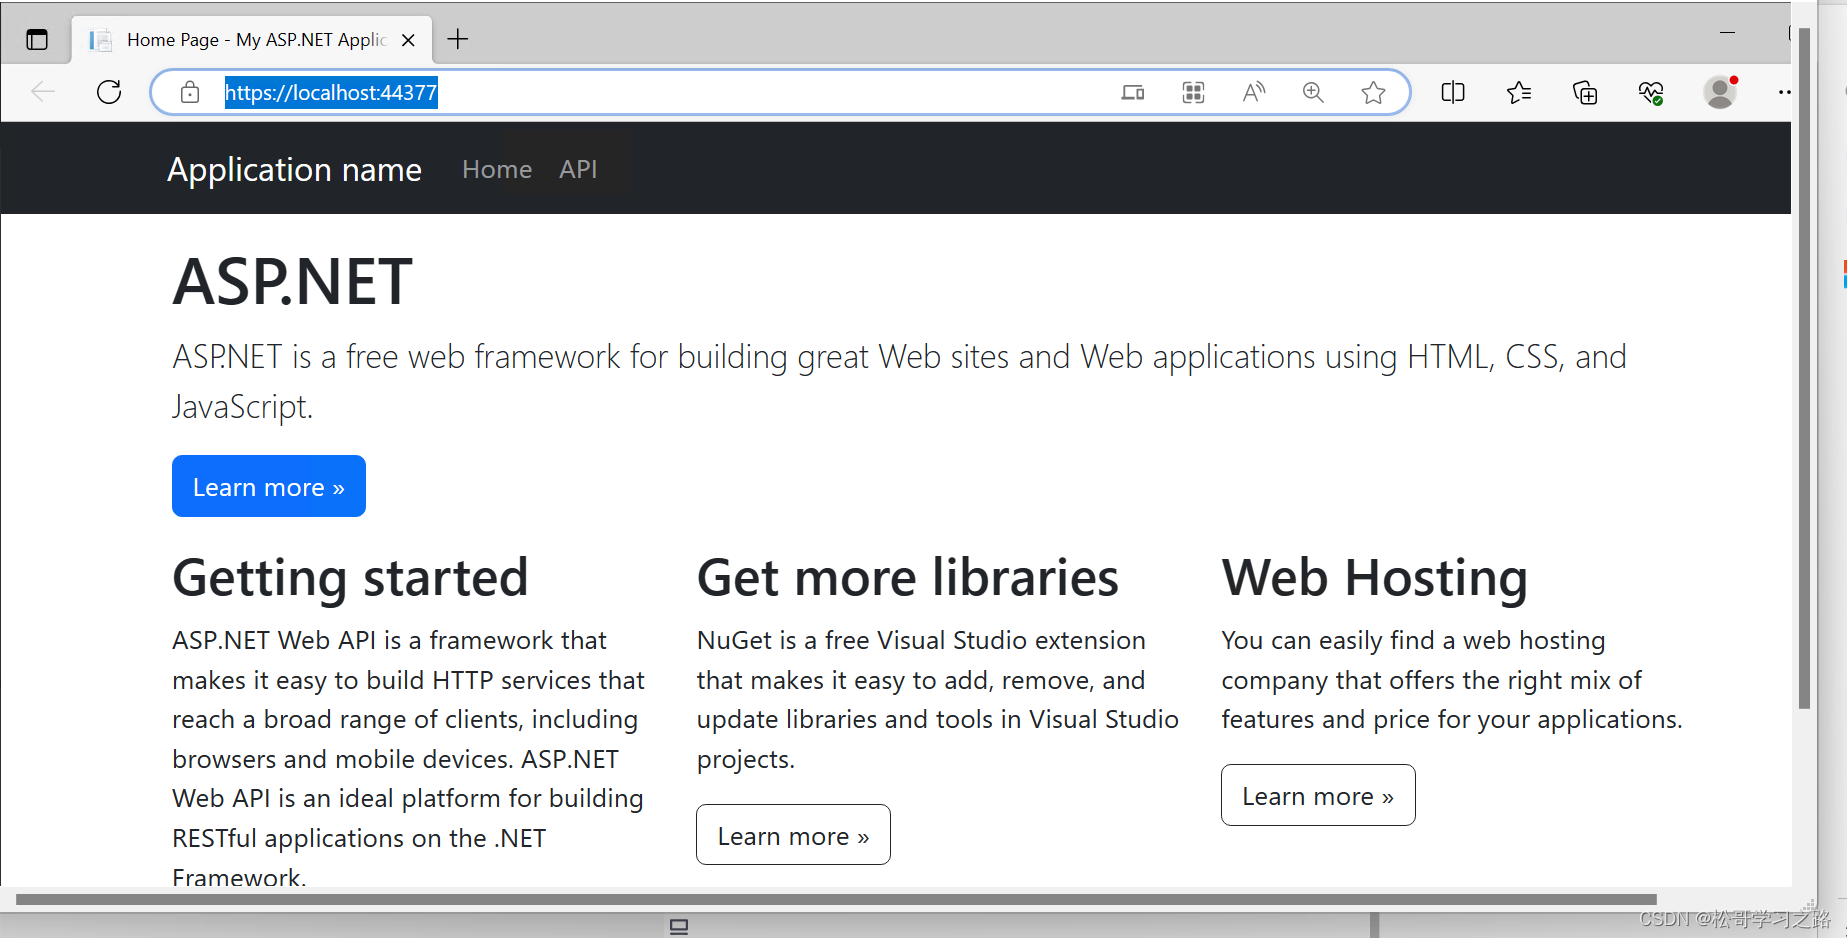This screenshot has height=938, width=1847.
Task: Open the API nav link
Action: [578, 169]
